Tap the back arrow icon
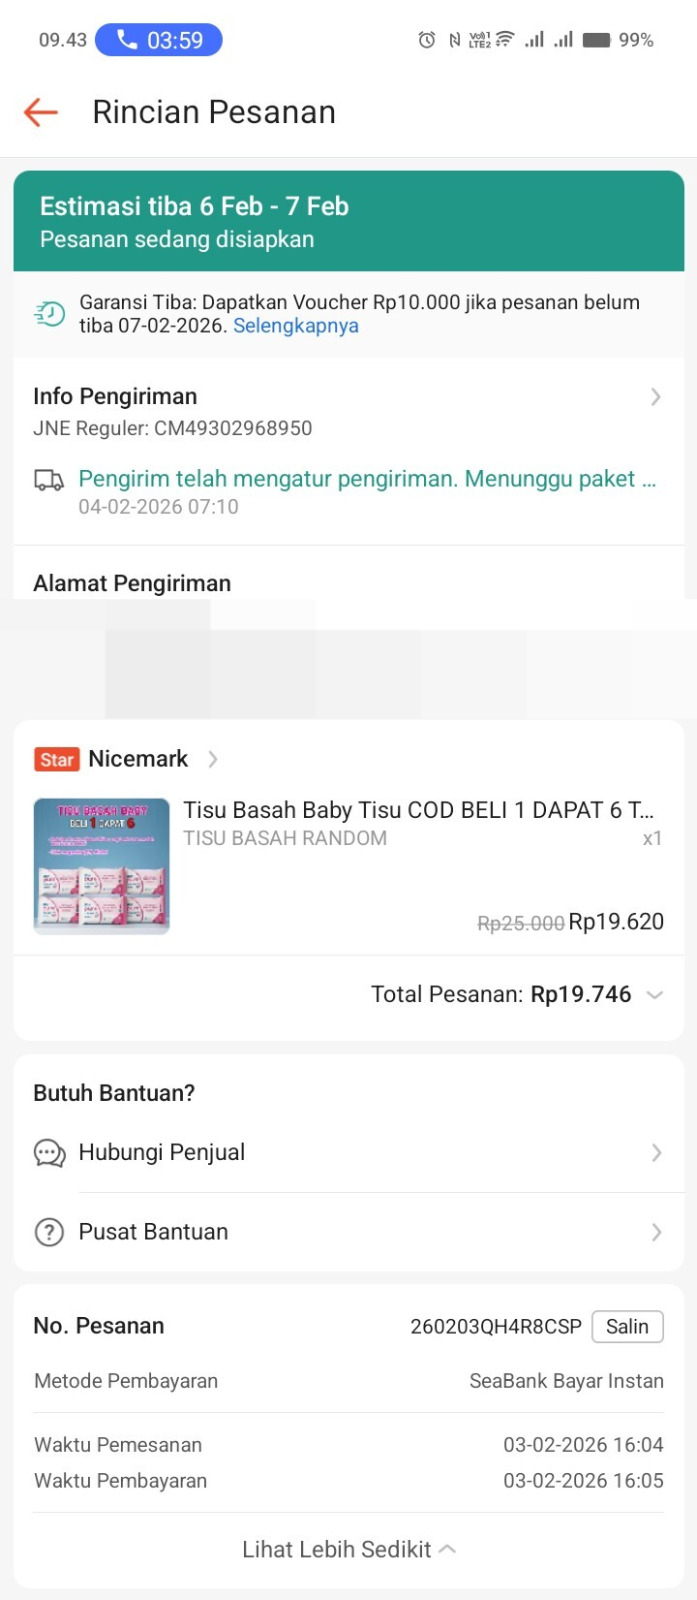The height and width of the screenshot is (1600, 697). 41,112
